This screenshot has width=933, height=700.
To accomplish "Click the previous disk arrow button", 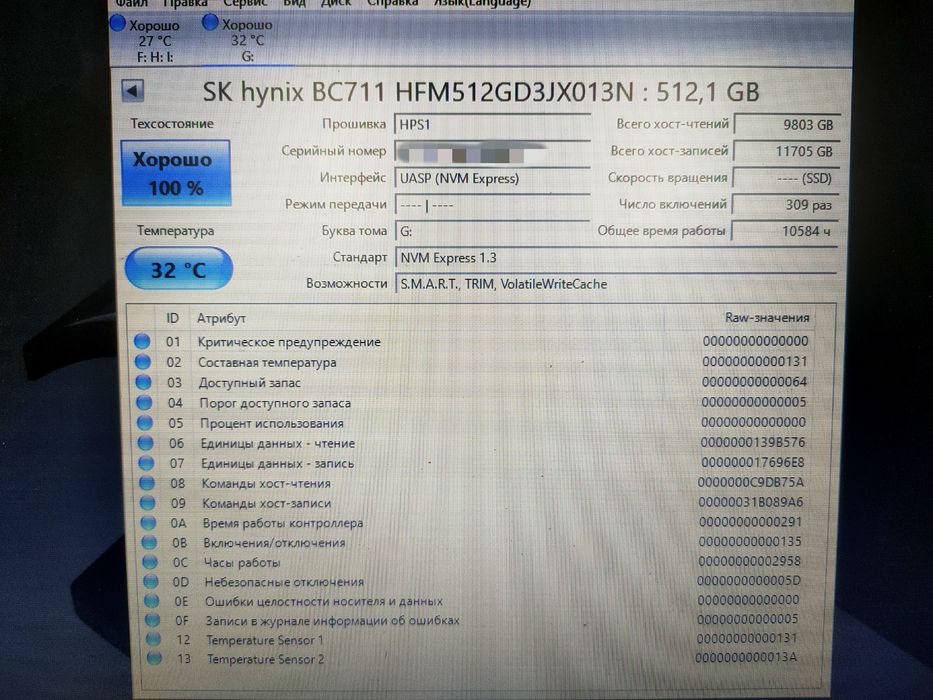I will (132, 91).
